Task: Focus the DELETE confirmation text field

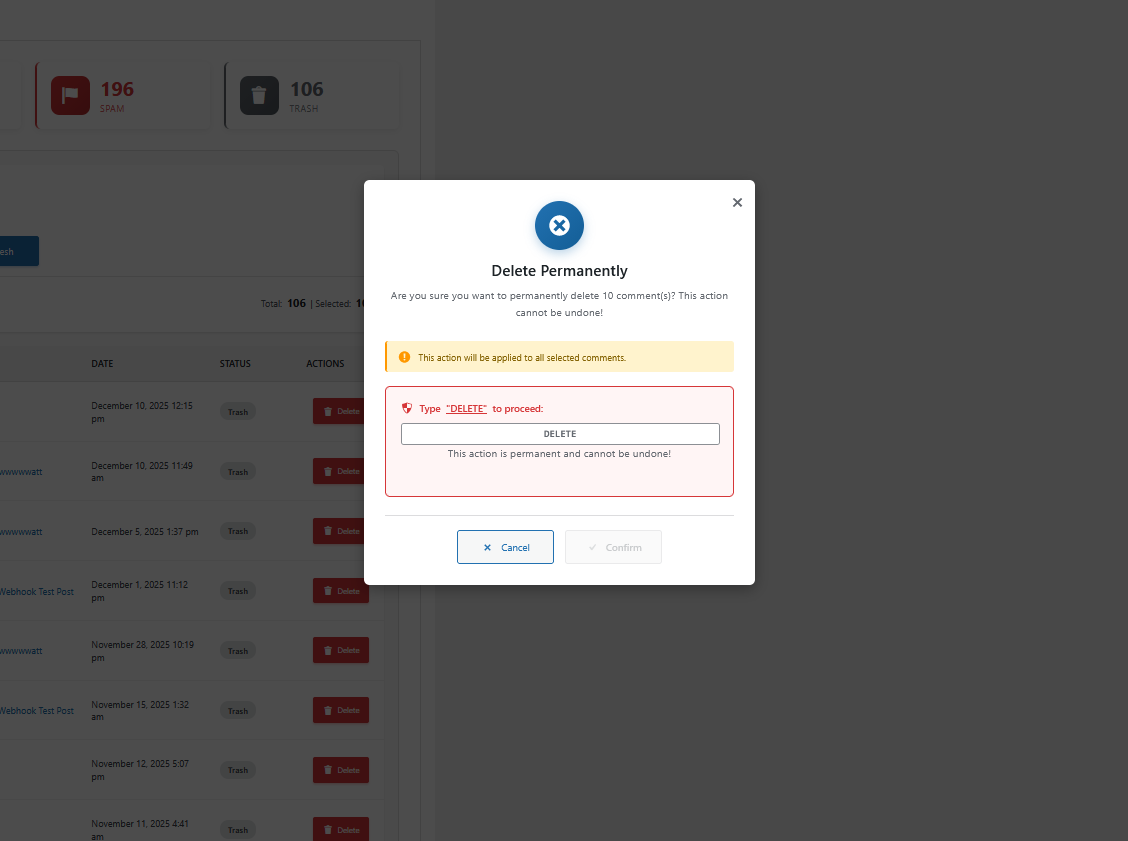Action: [560, 434]
